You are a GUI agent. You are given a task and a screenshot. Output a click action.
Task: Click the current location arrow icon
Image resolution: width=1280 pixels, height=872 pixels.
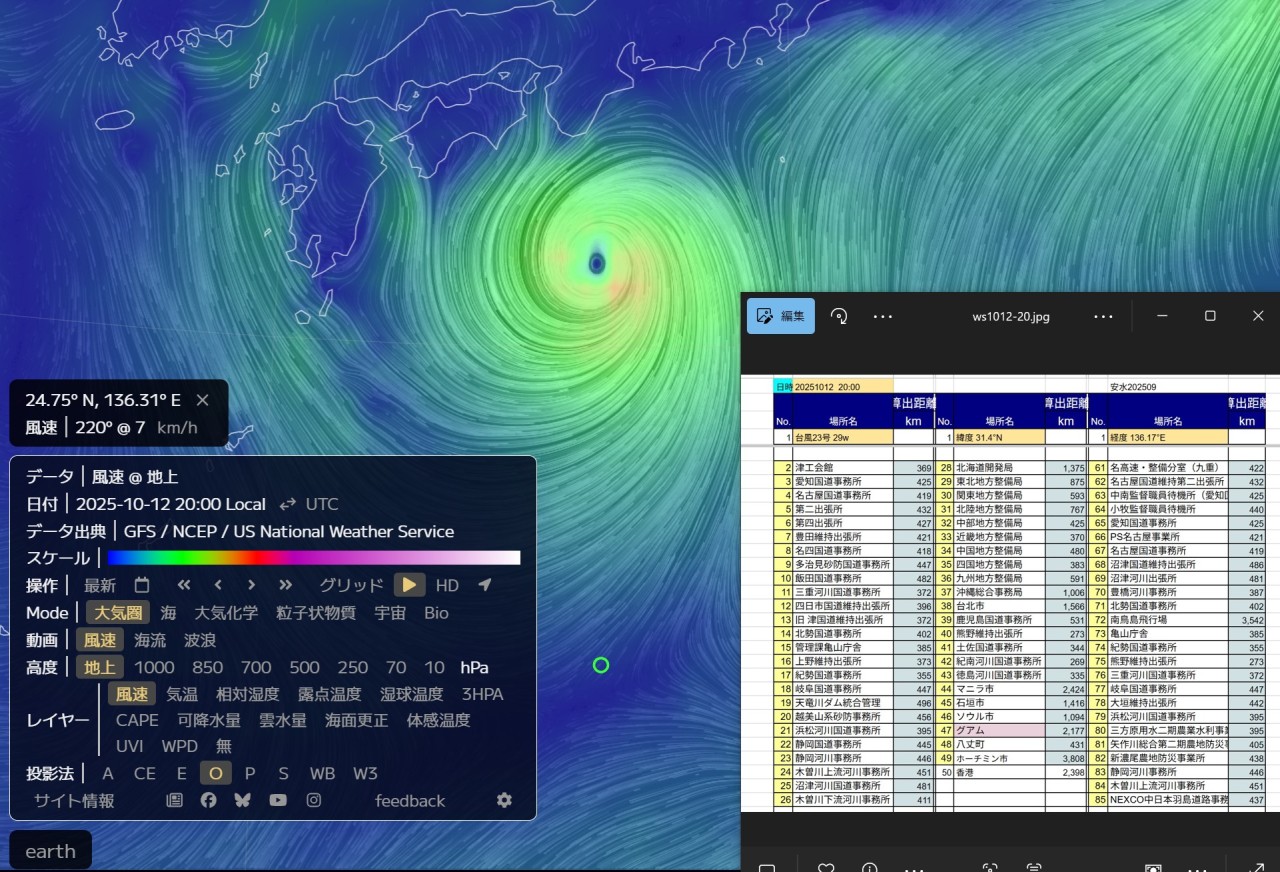[484, 585]
